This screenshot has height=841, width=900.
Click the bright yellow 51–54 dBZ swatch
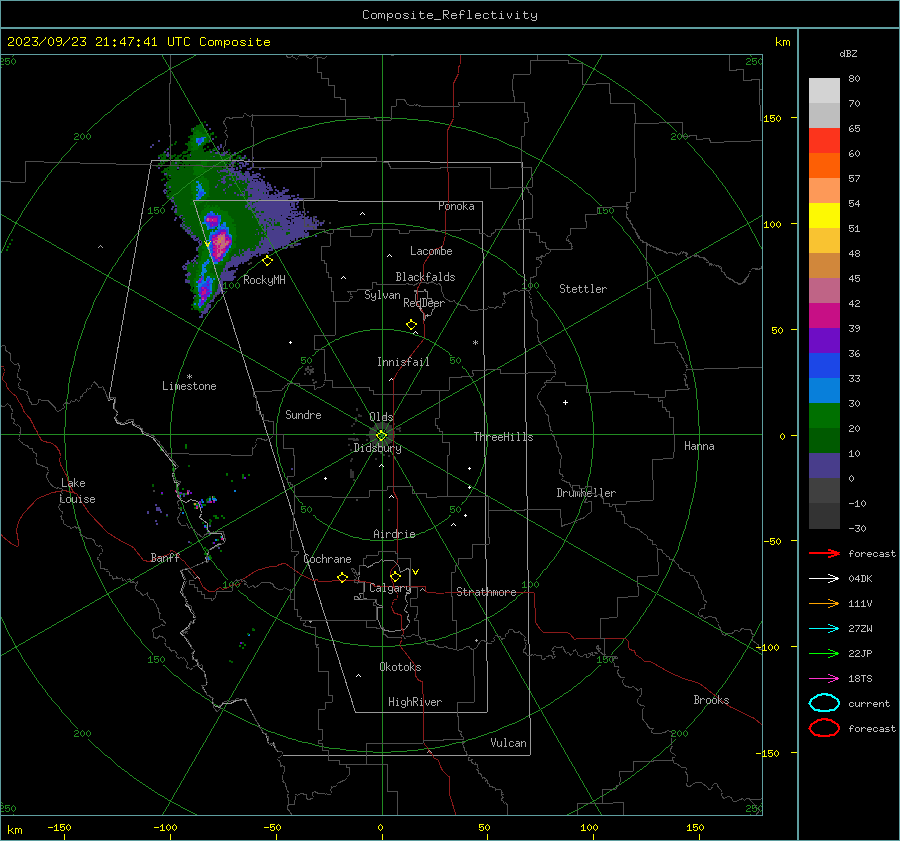point(824,216)
